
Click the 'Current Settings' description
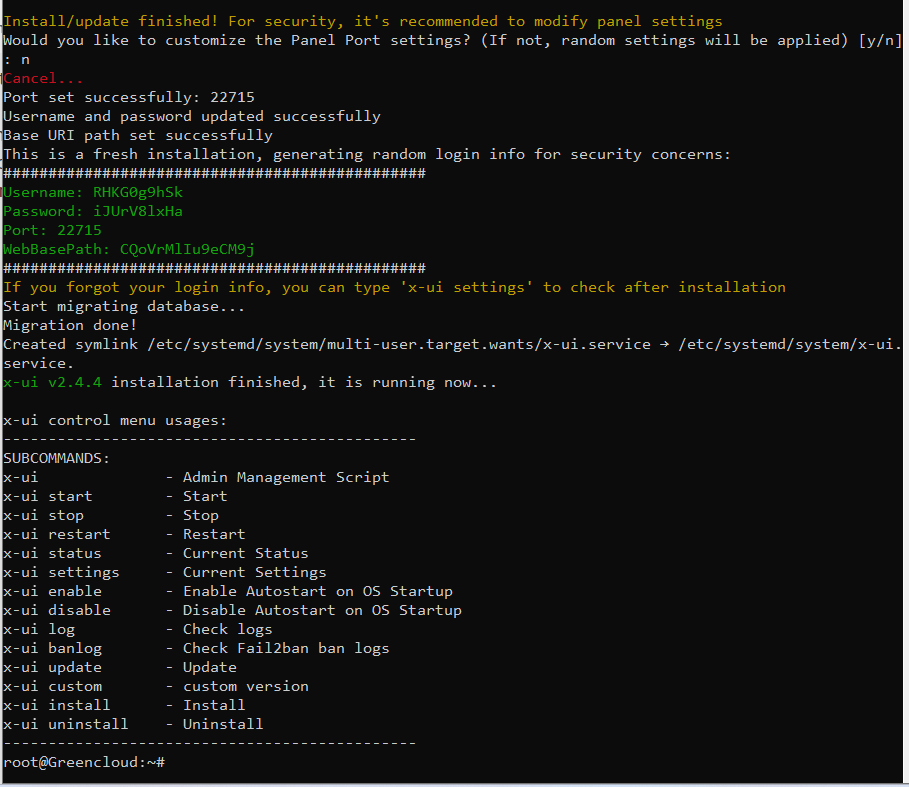coord(254,573)
